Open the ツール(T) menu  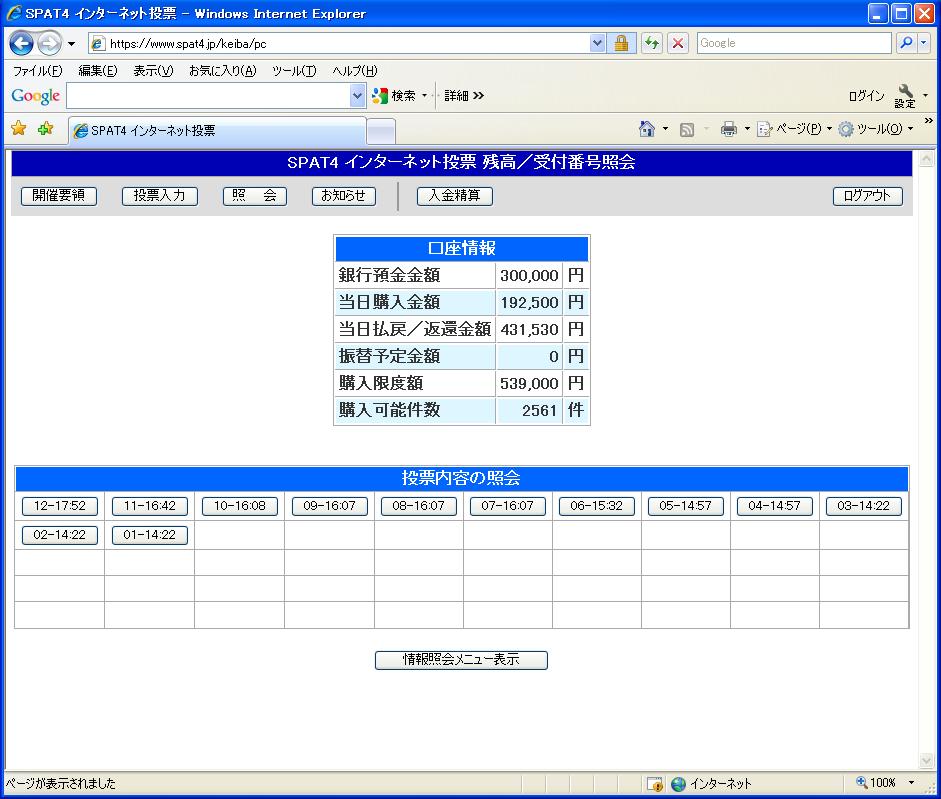[x=294, y=71]
